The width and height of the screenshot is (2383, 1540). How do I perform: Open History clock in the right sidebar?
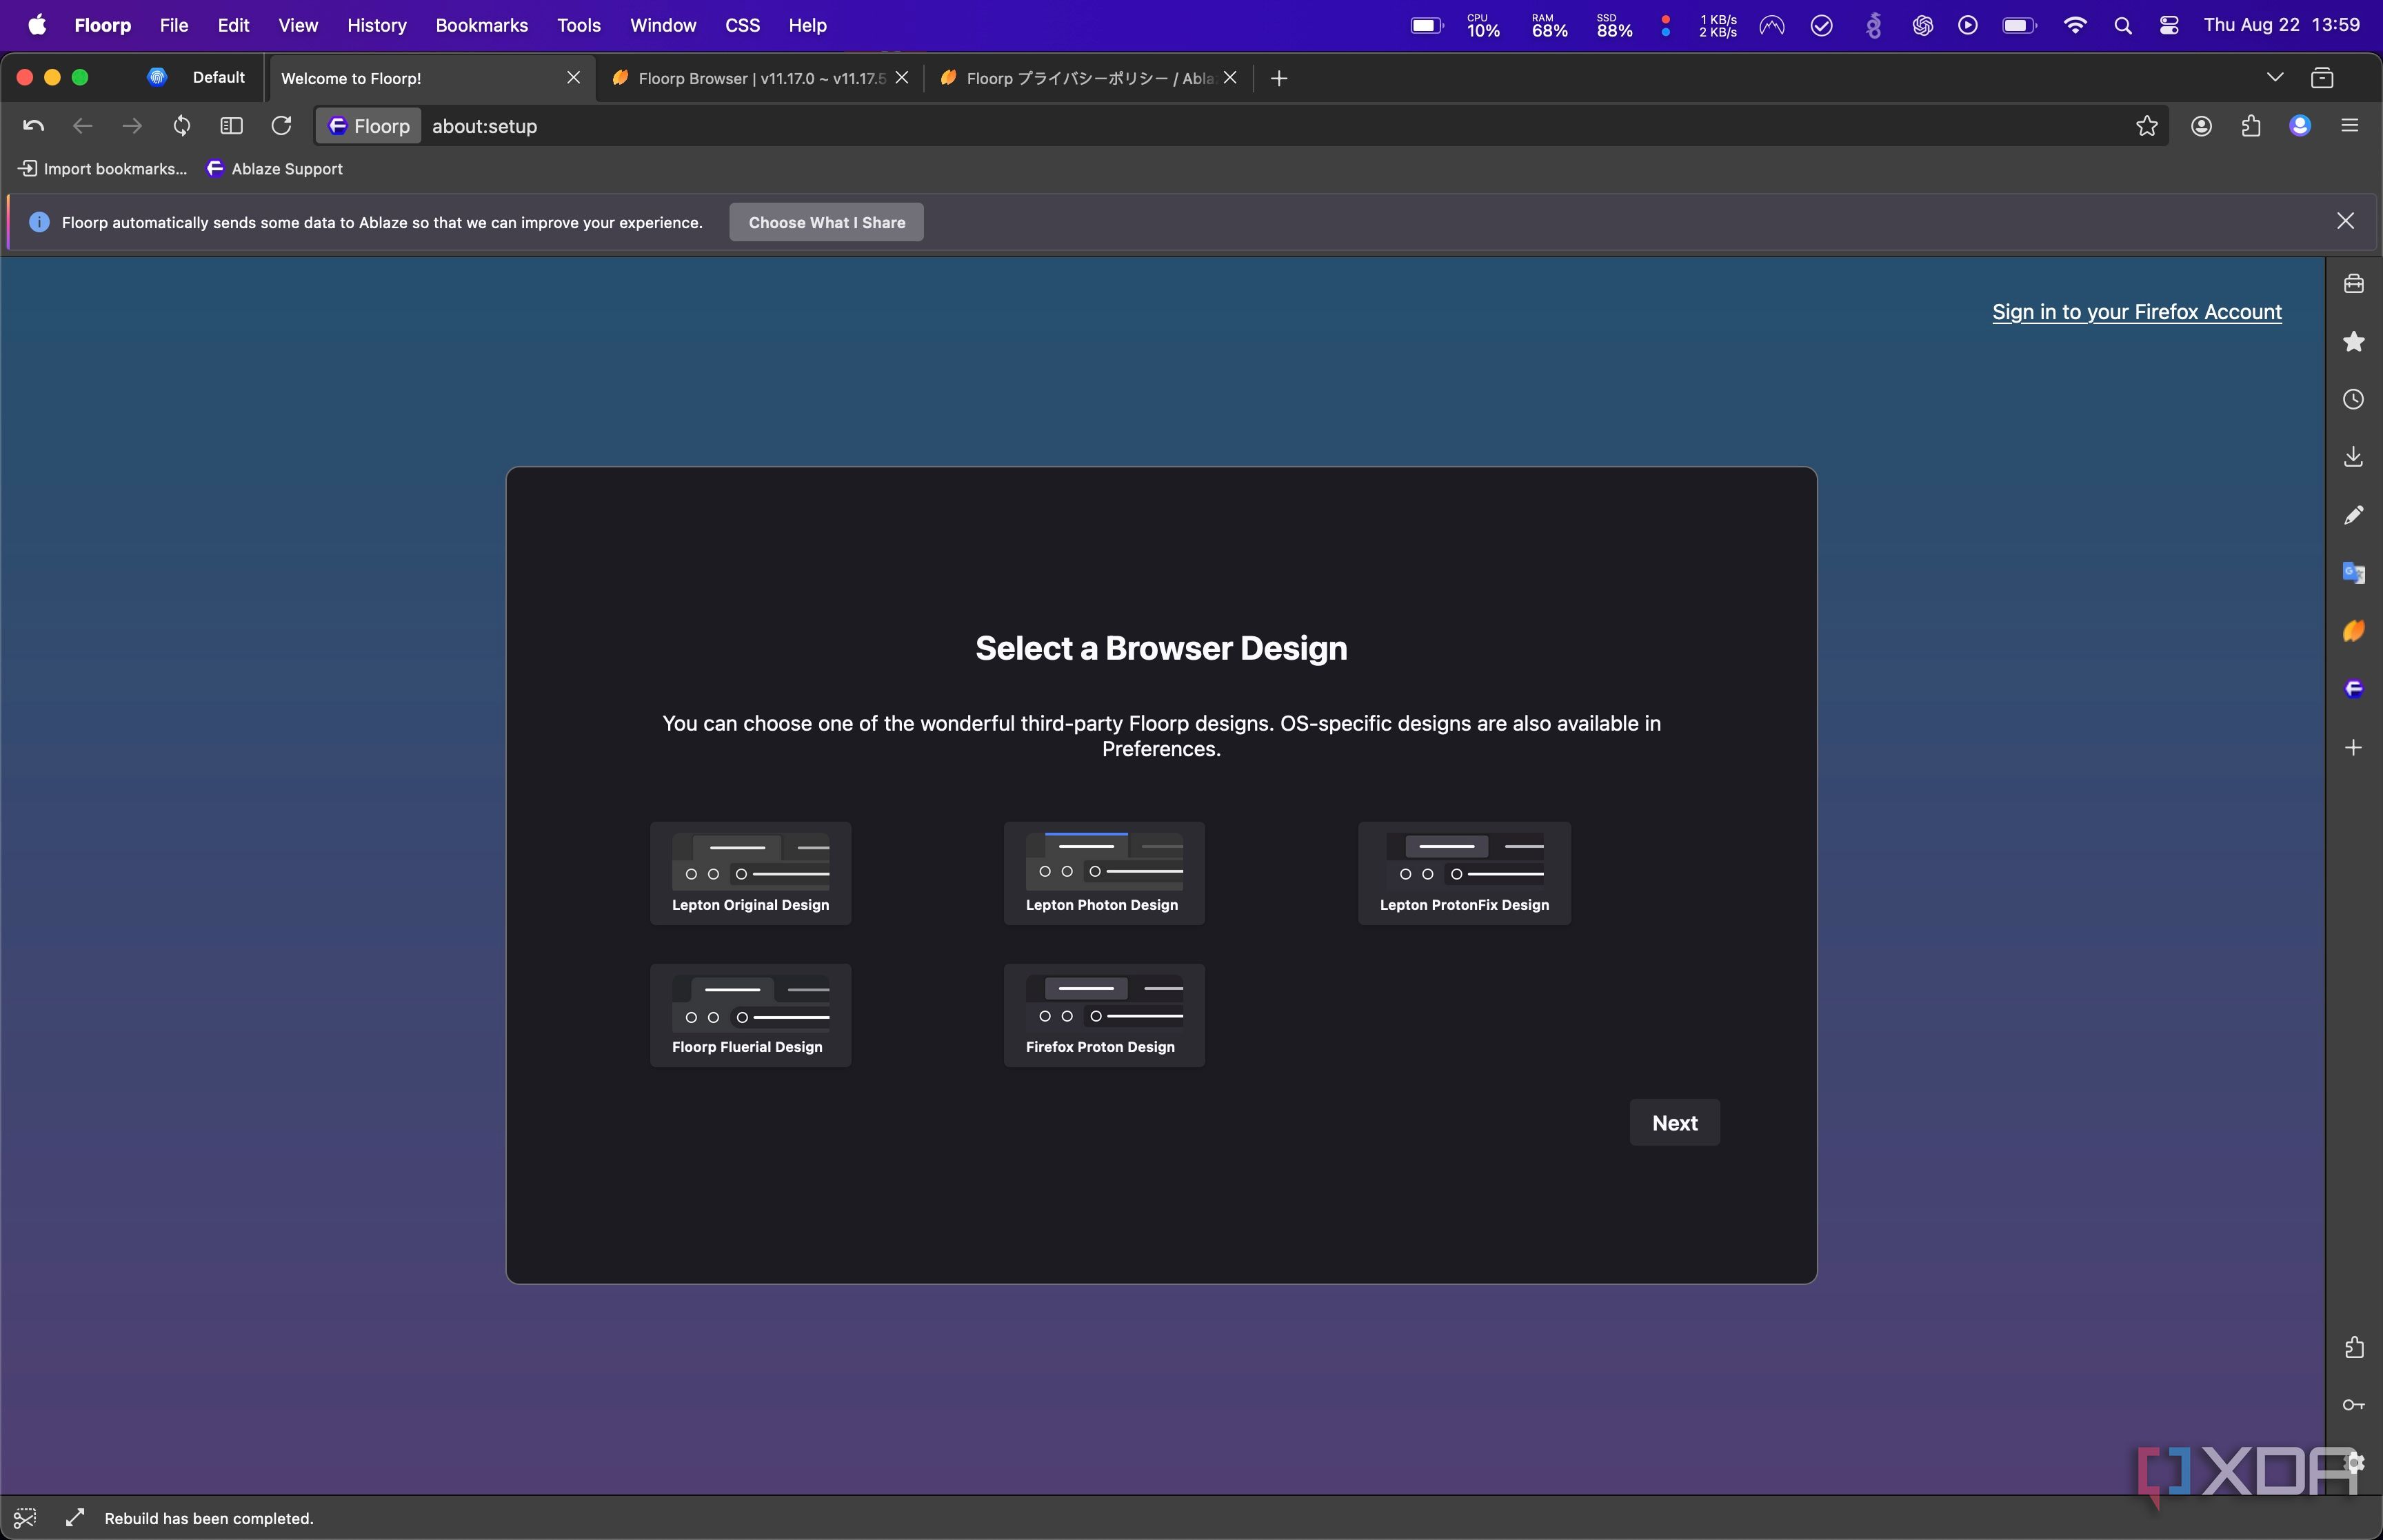click(2354, 400)
